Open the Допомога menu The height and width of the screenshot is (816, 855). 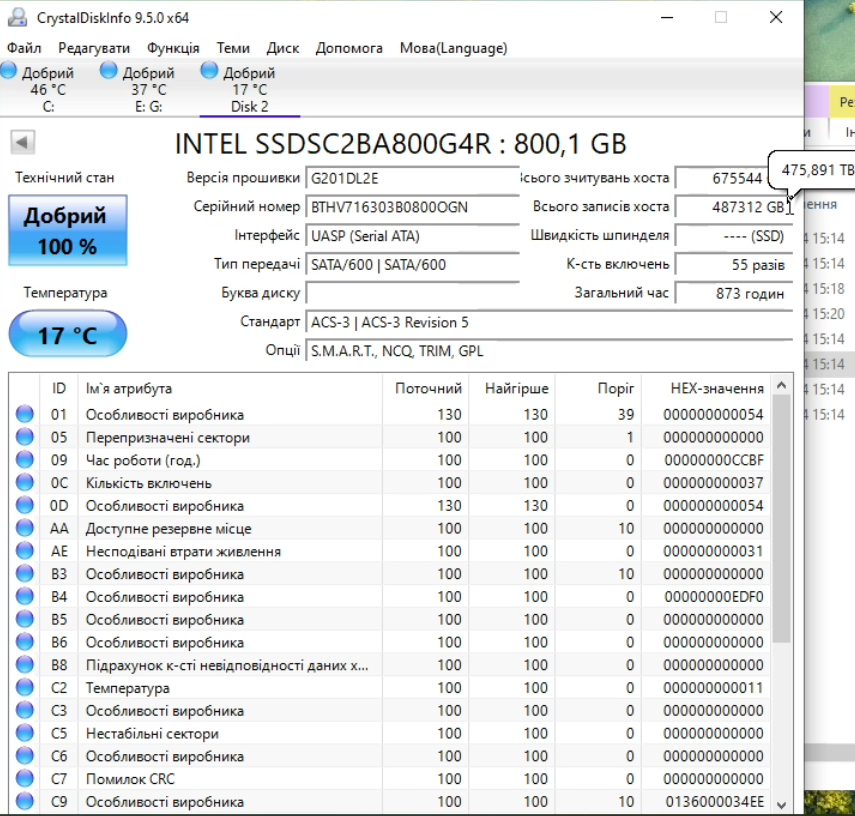(x=349, y=48)
